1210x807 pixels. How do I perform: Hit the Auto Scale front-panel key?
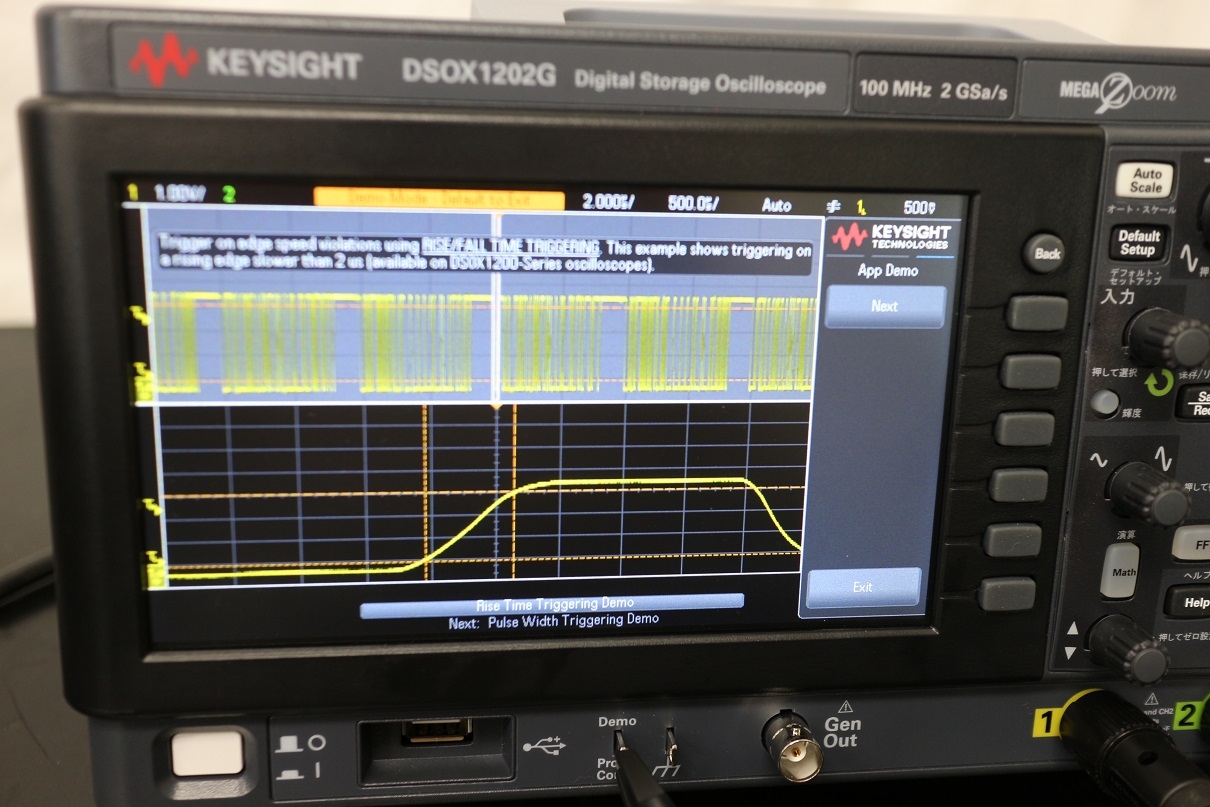pyautogui.click(x=1146, y=181)
